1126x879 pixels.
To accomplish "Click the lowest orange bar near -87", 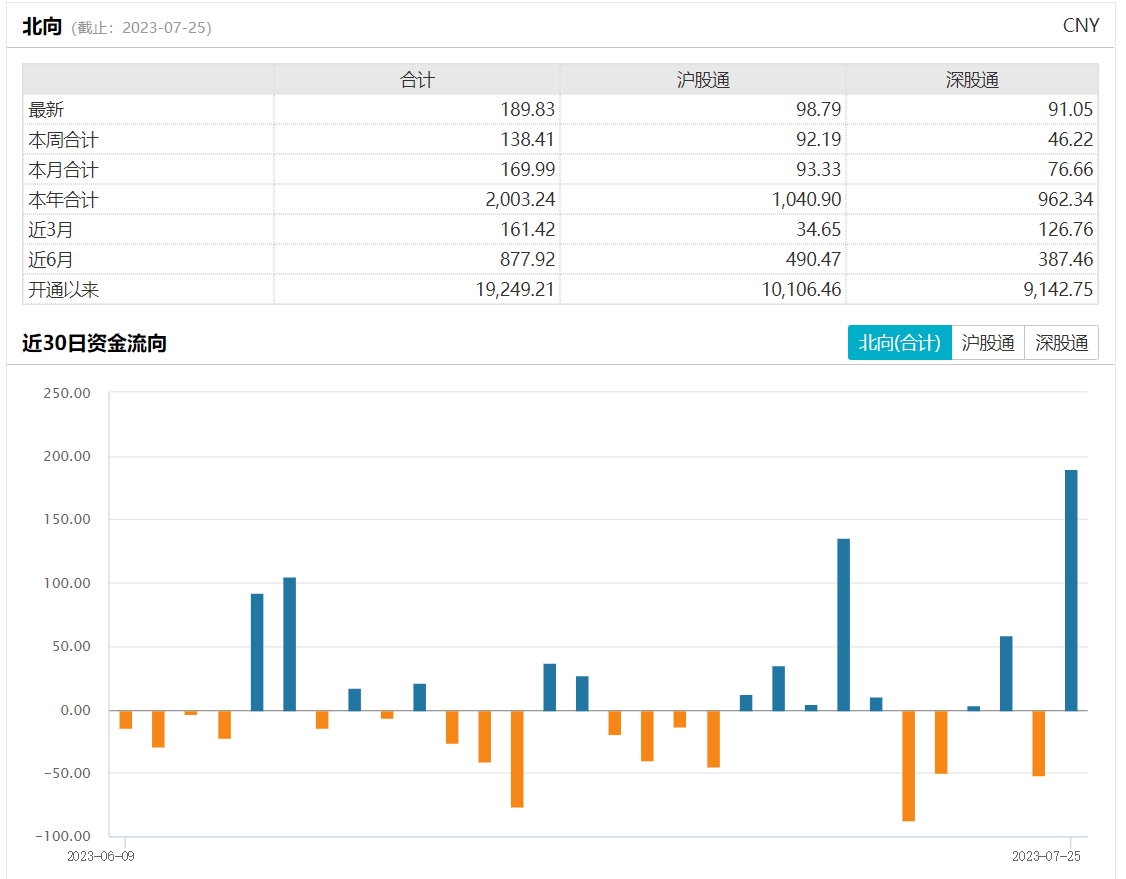I will click(x=908, y=765).
